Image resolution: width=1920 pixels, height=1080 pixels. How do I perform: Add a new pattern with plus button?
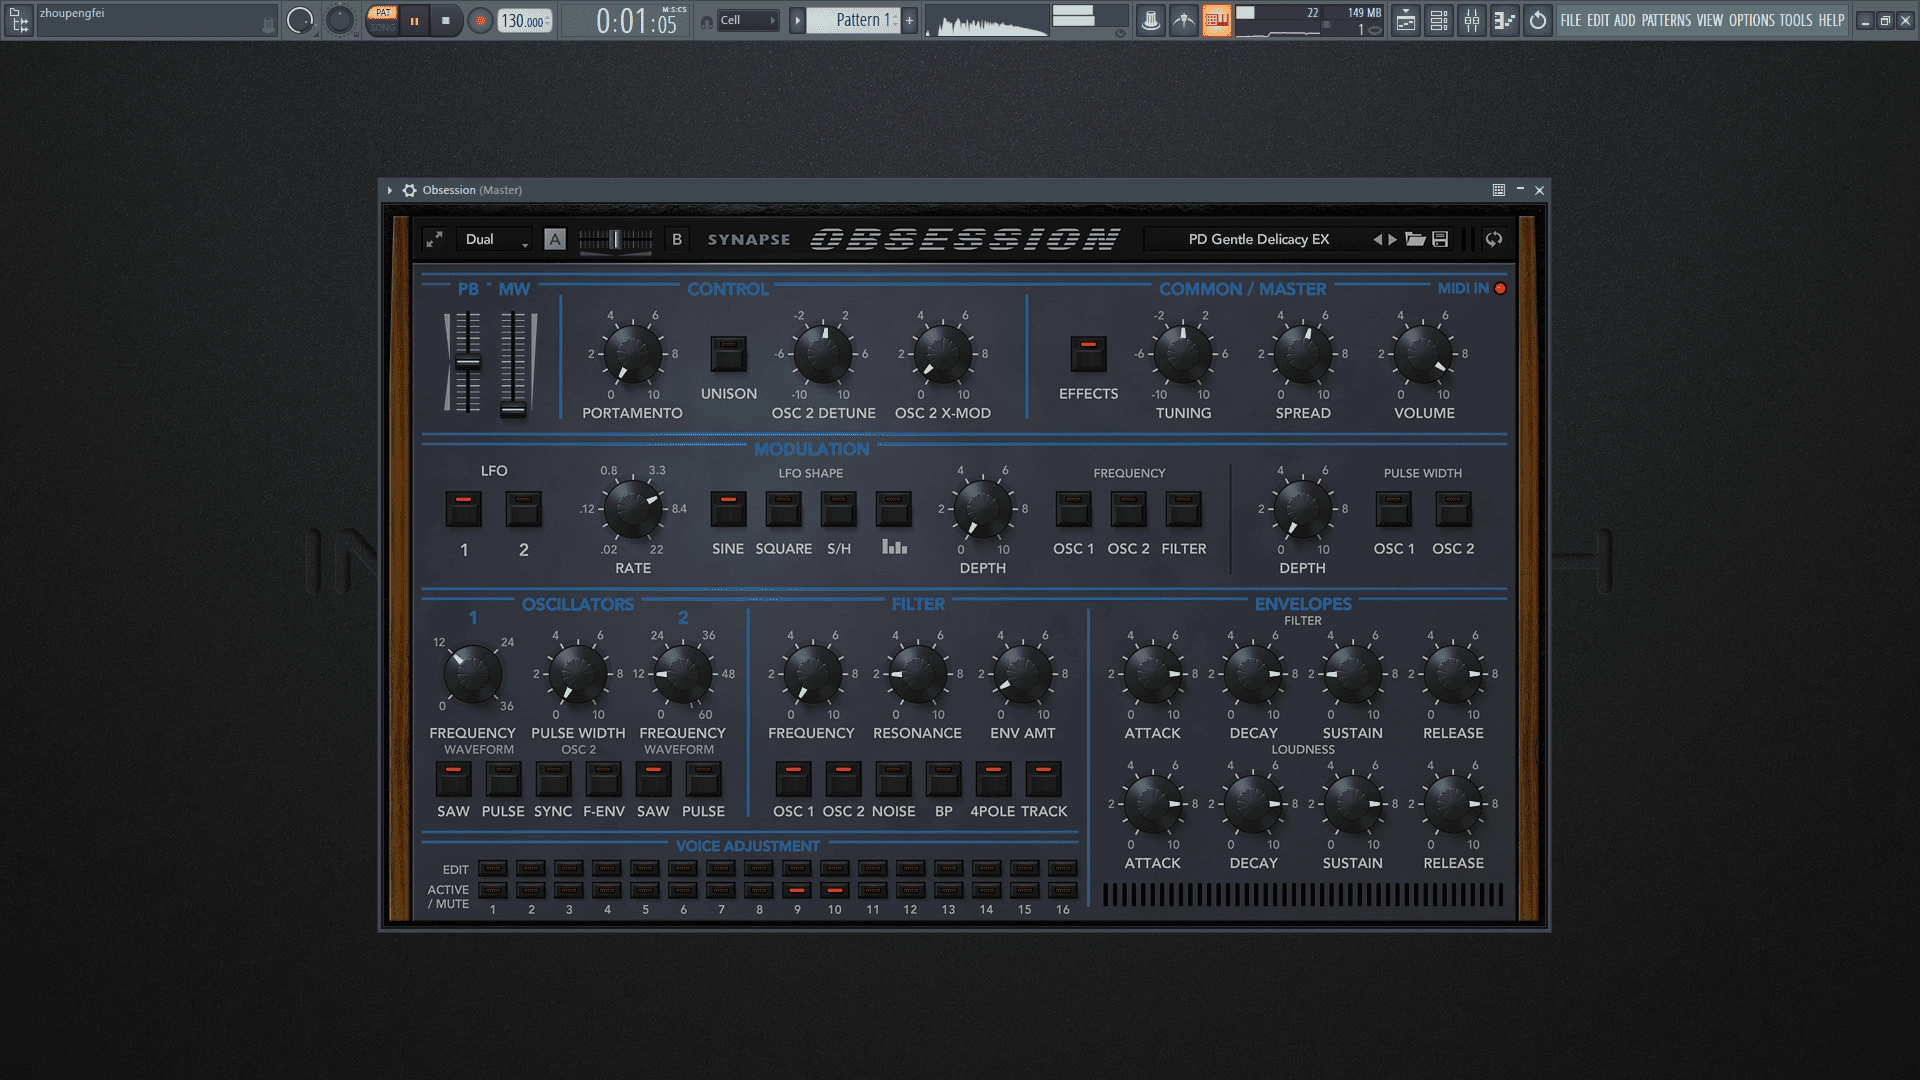click(x=909, y=20)
